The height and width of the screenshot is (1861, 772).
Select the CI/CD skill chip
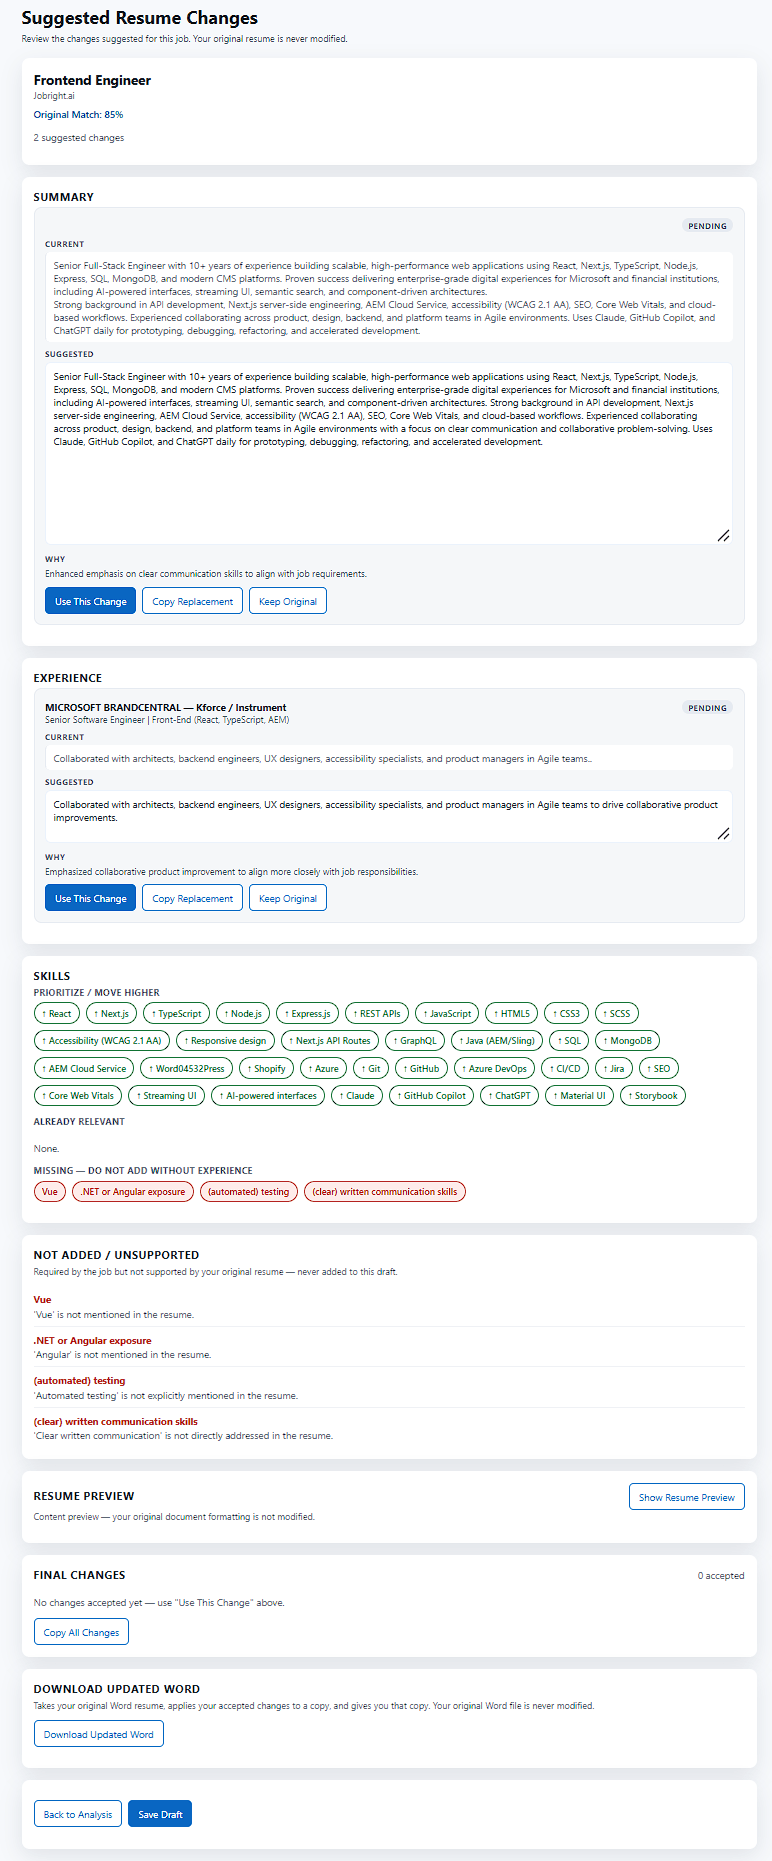[x=565, y=1068]
